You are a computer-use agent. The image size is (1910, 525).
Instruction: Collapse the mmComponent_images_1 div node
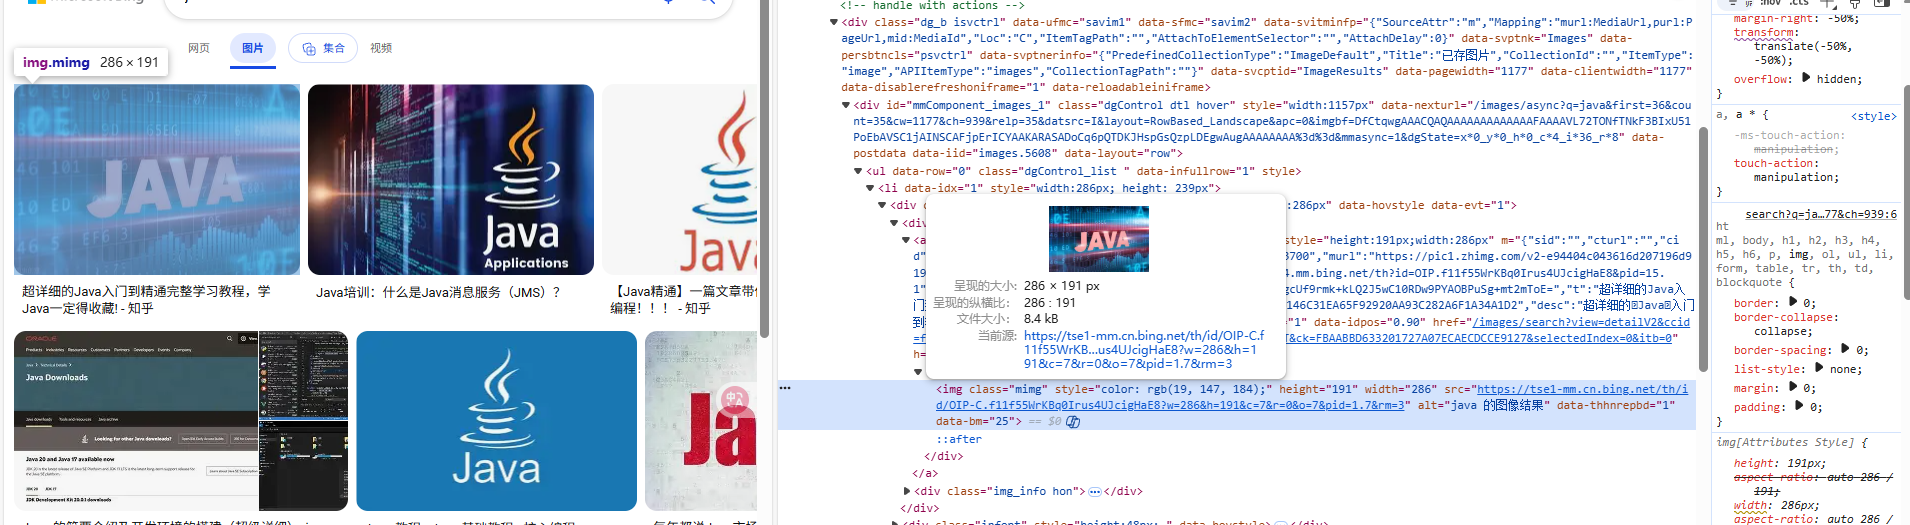(x=846, y=105)
